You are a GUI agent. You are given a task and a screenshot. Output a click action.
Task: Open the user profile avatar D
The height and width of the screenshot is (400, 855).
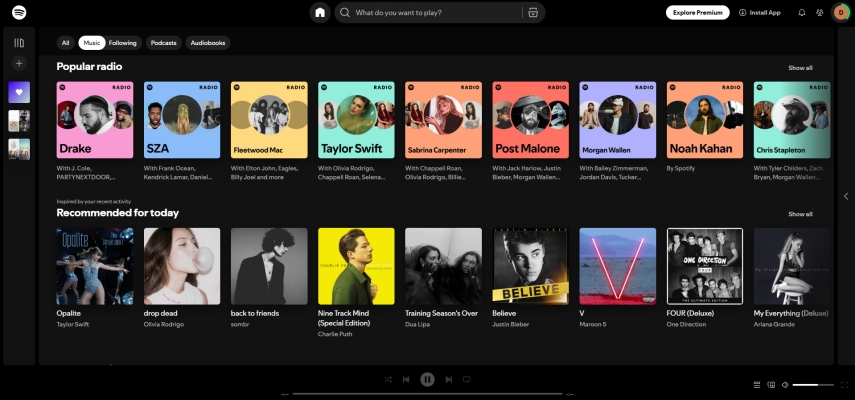[x=841, y=13]
